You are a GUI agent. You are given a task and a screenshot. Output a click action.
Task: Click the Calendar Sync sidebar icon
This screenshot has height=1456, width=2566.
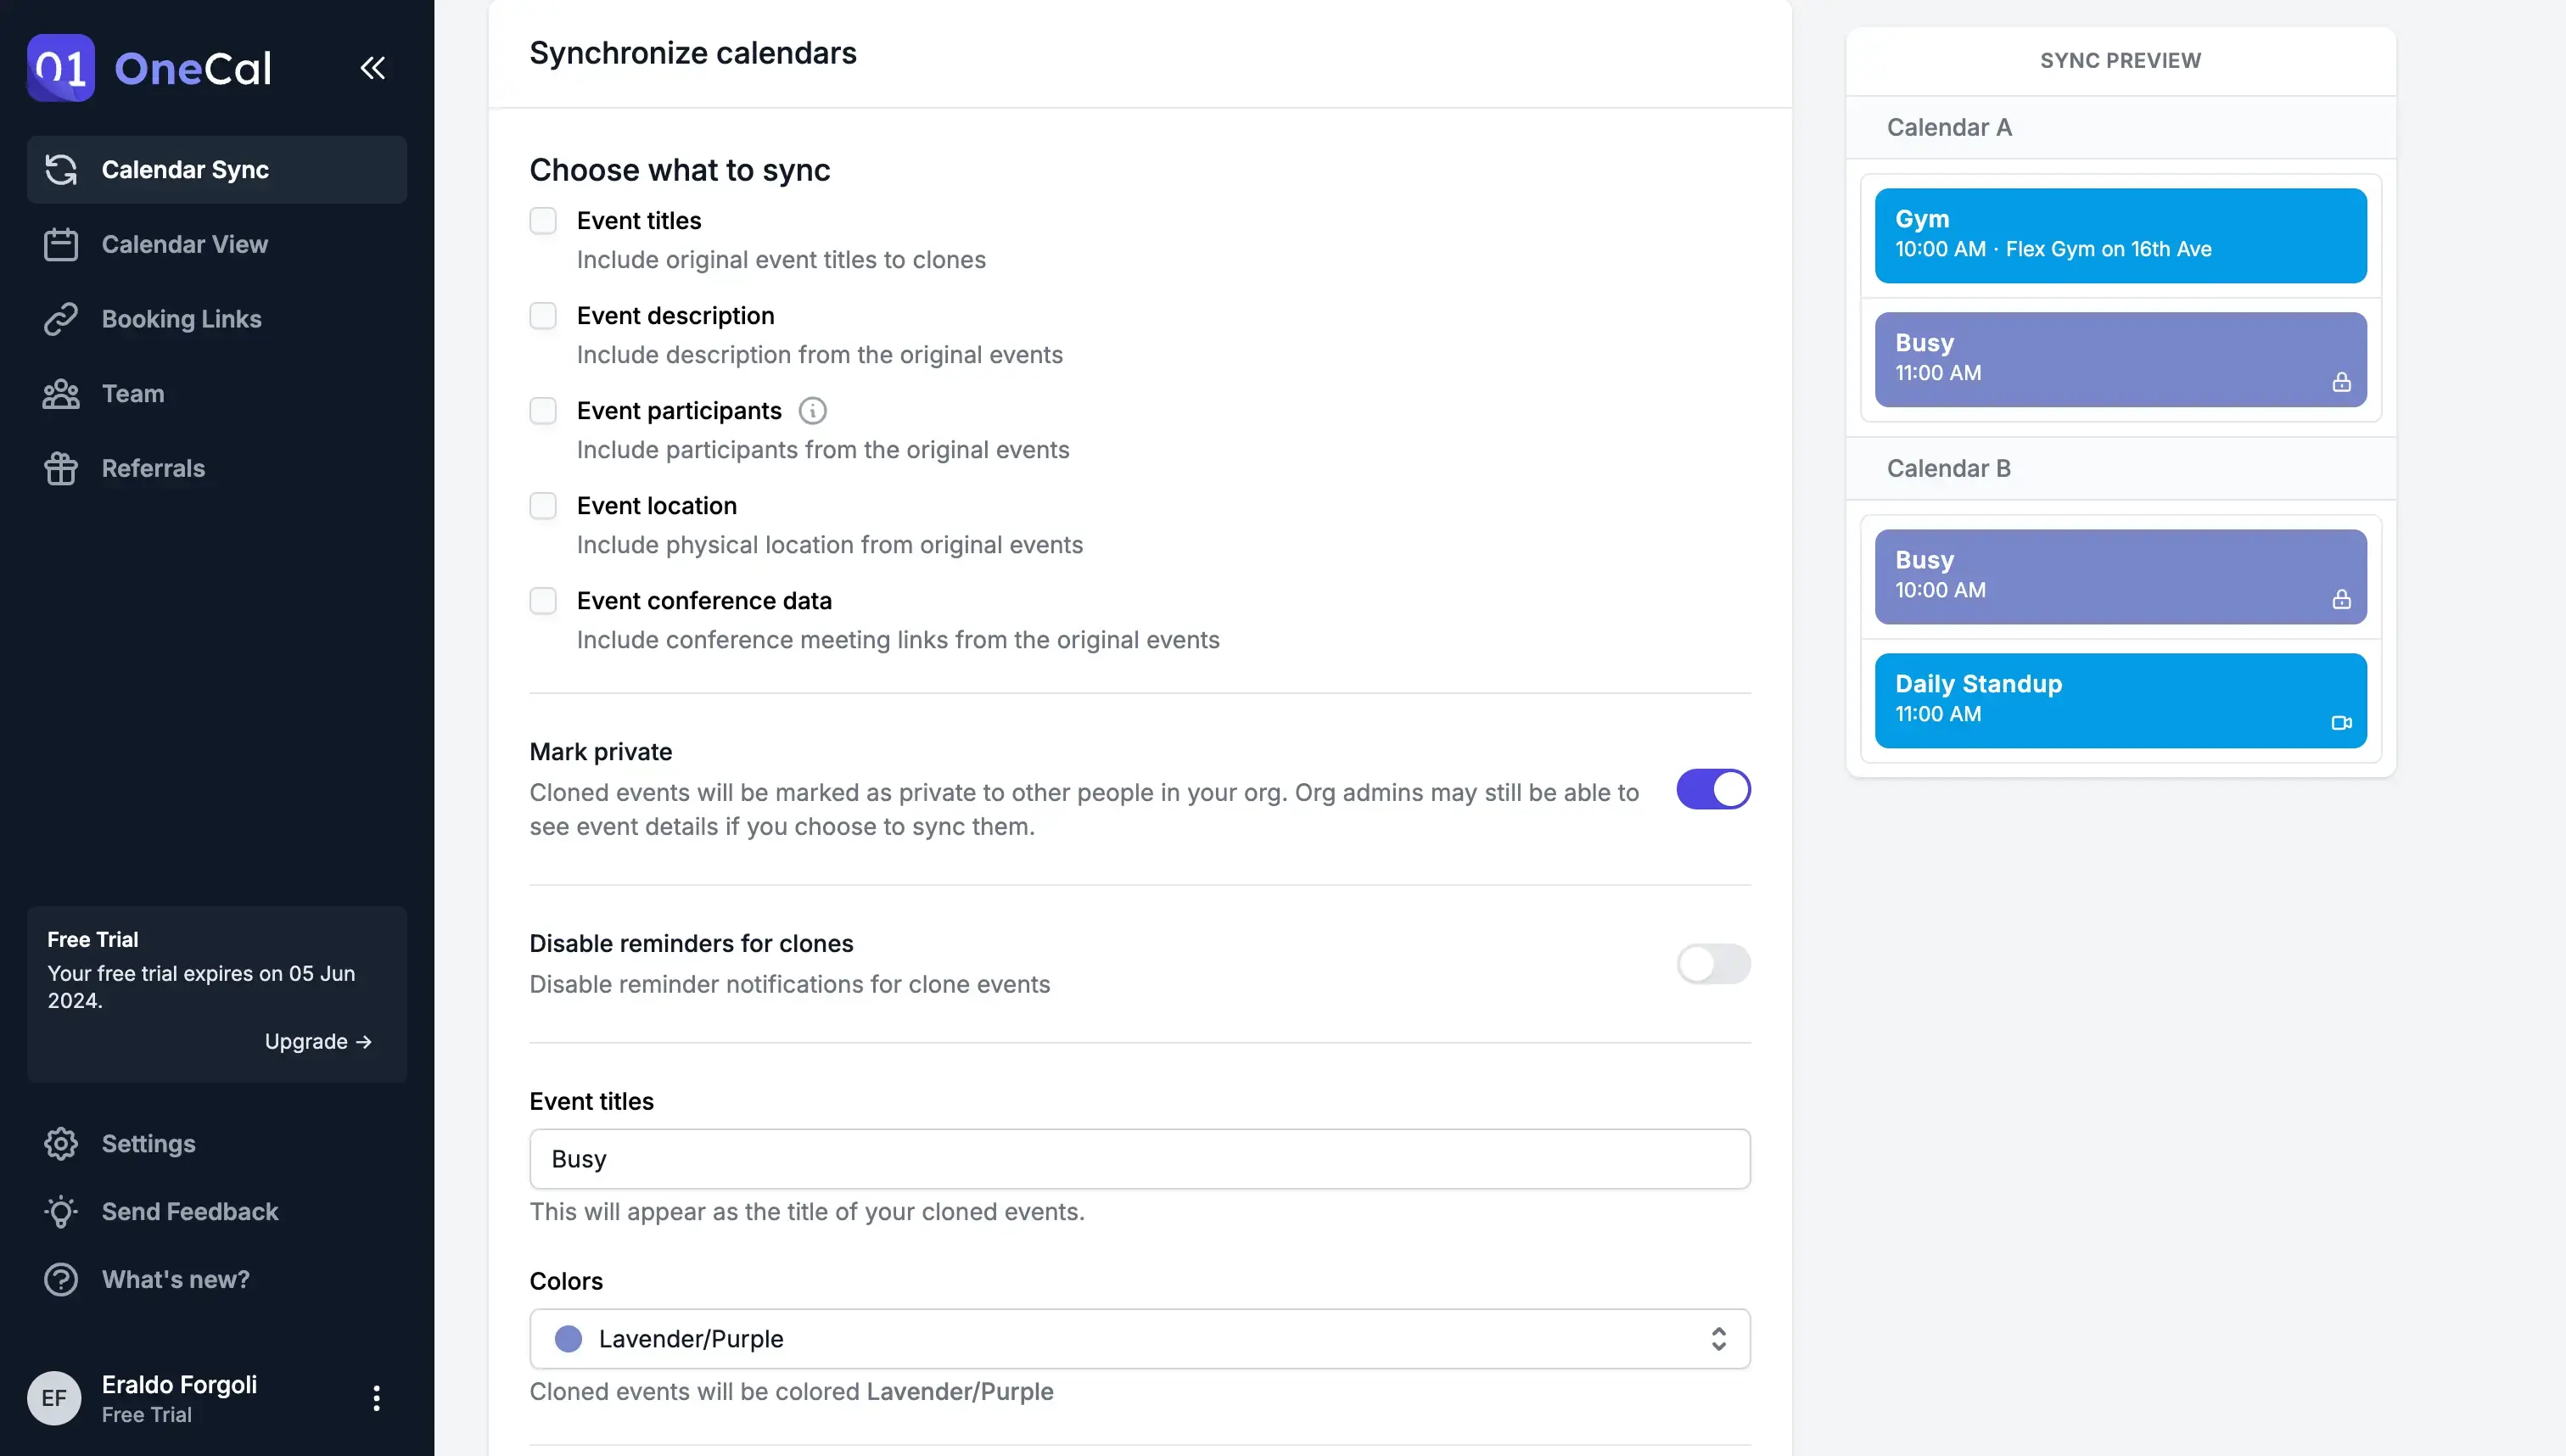point(60,169)
